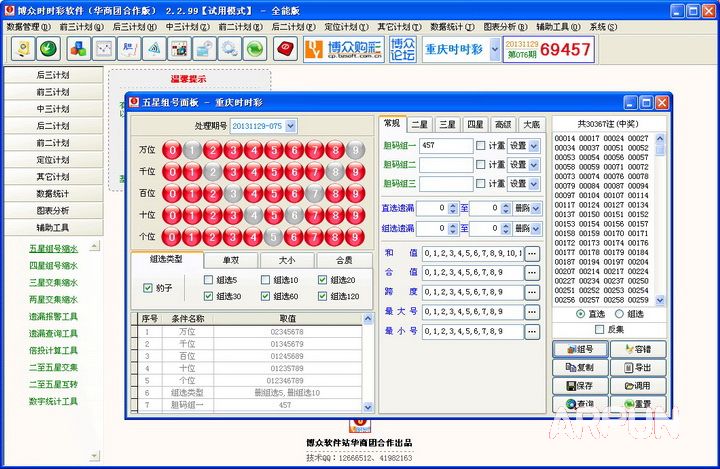The height and width of the screenshot is (469, 720).
Task: Open the 设置 dropdown for 胆码组一
Action: [534, 146]
